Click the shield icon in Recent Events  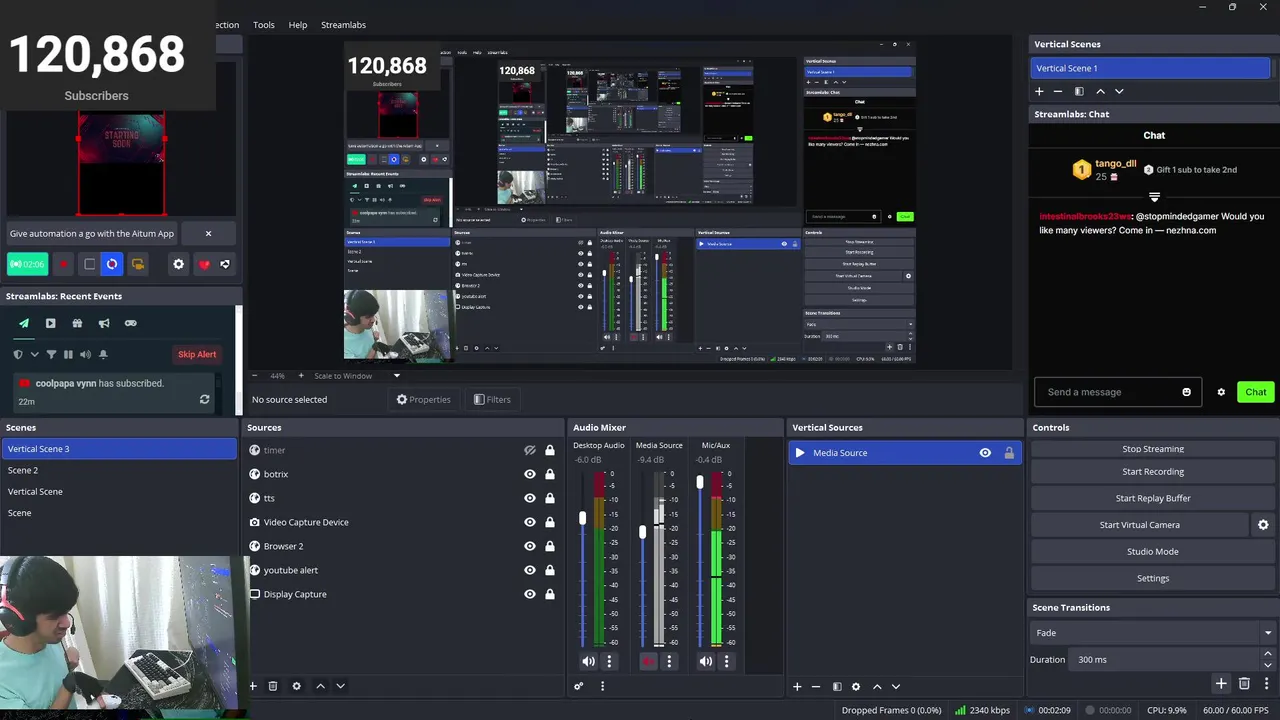[x=17, y=354]
